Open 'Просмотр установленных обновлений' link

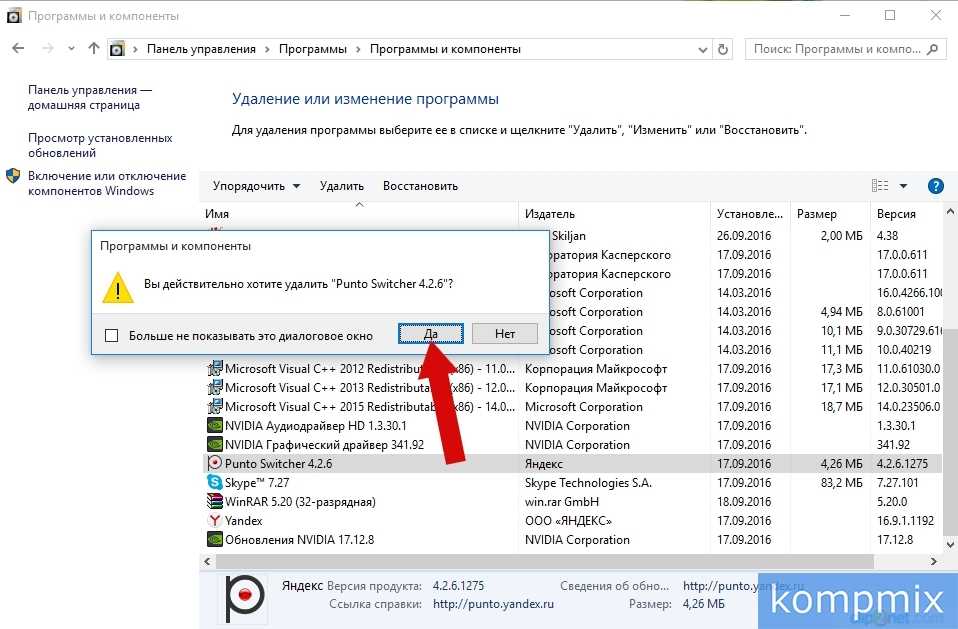[100, 145]
